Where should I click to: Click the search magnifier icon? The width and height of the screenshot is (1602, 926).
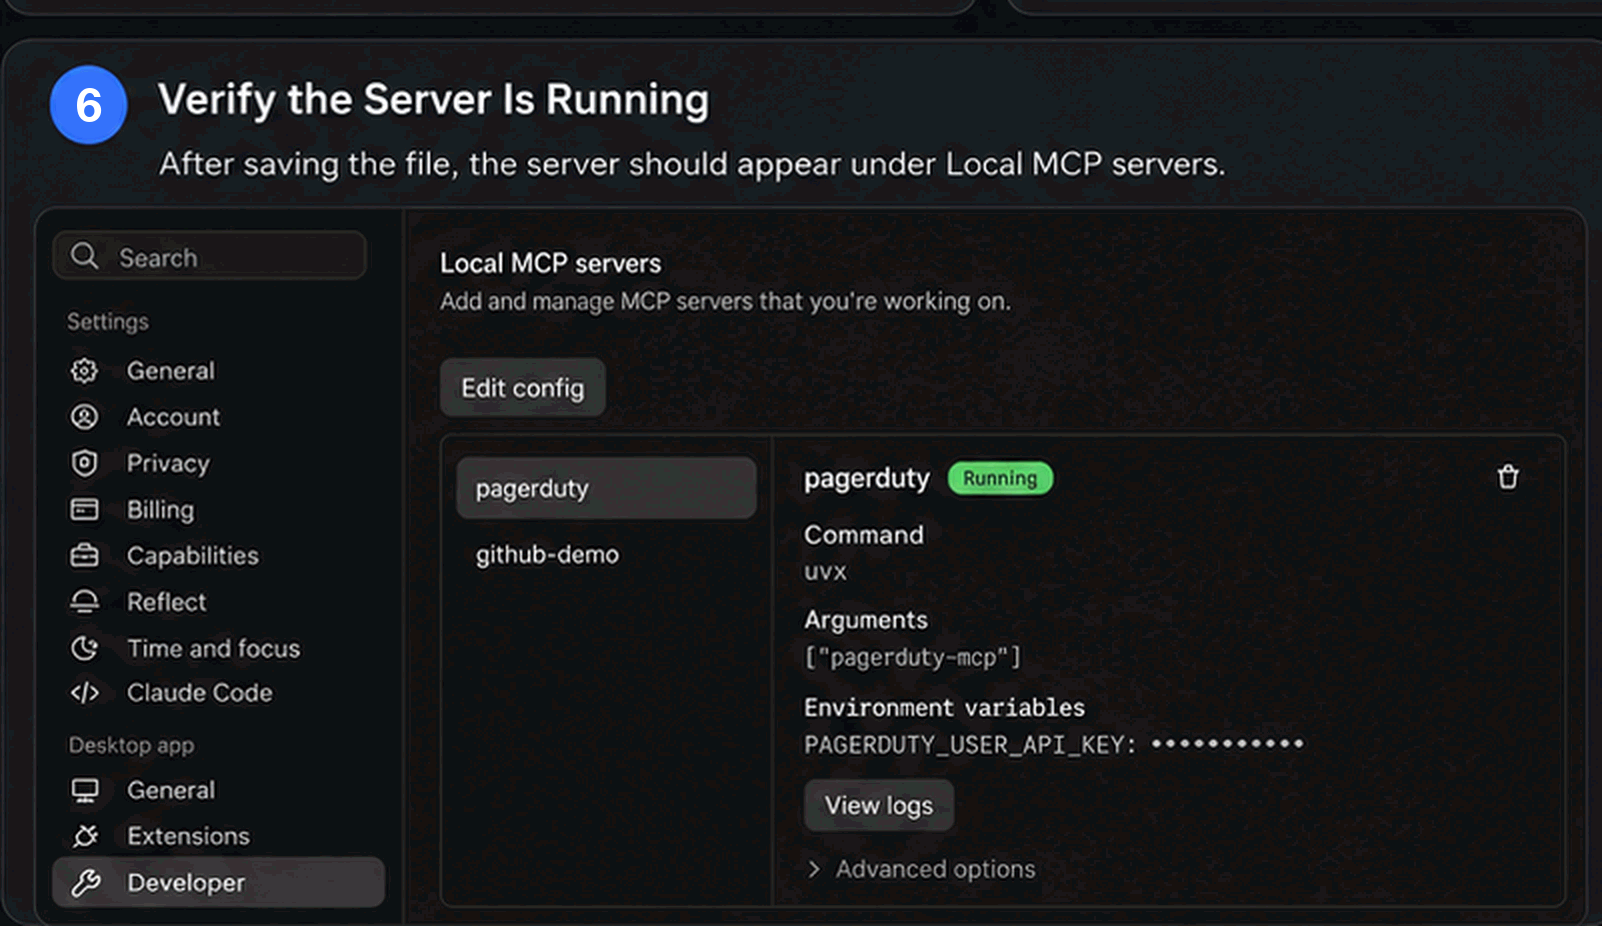(85, 256)
